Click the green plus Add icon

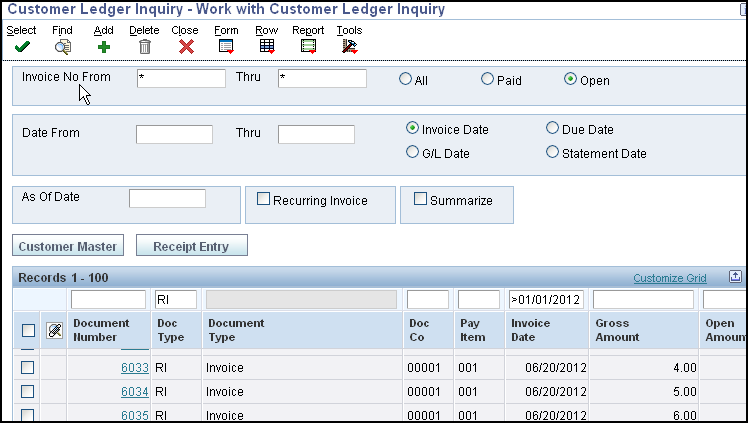[104, 47]
